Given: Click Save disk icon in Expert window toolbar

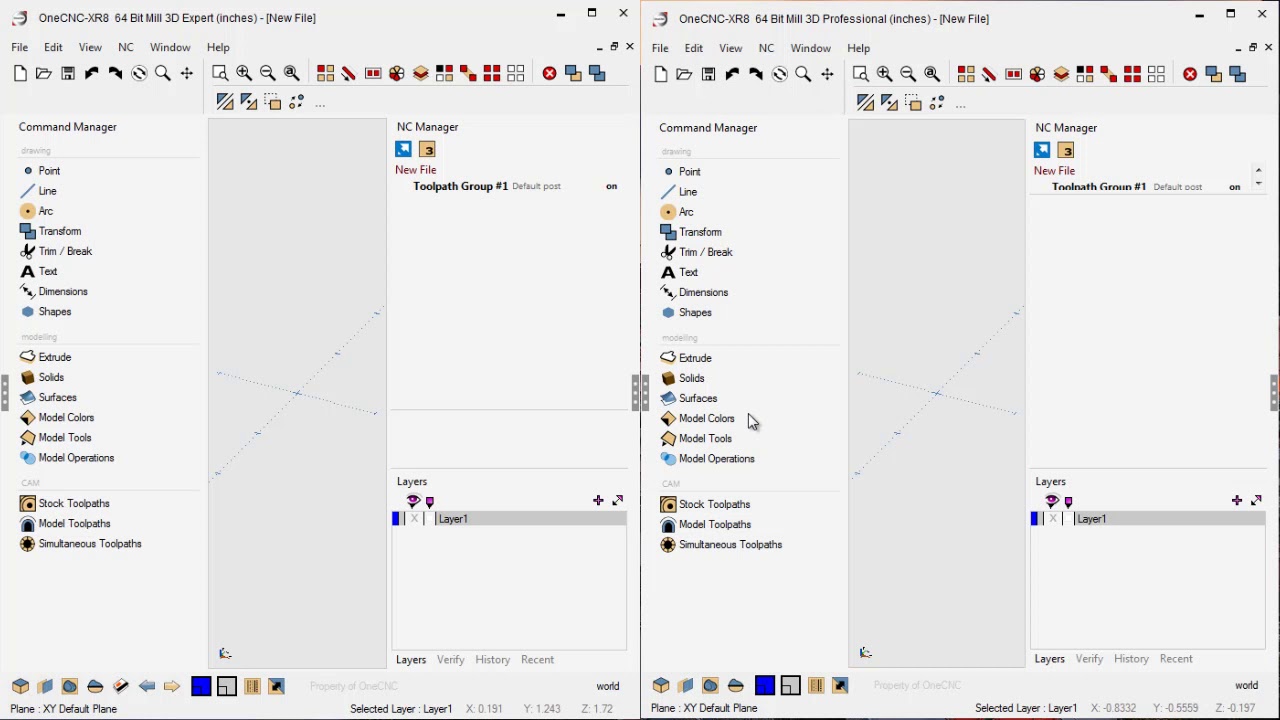Looking at the screenshot, I should pyautogui.click(x=68, y=73).
